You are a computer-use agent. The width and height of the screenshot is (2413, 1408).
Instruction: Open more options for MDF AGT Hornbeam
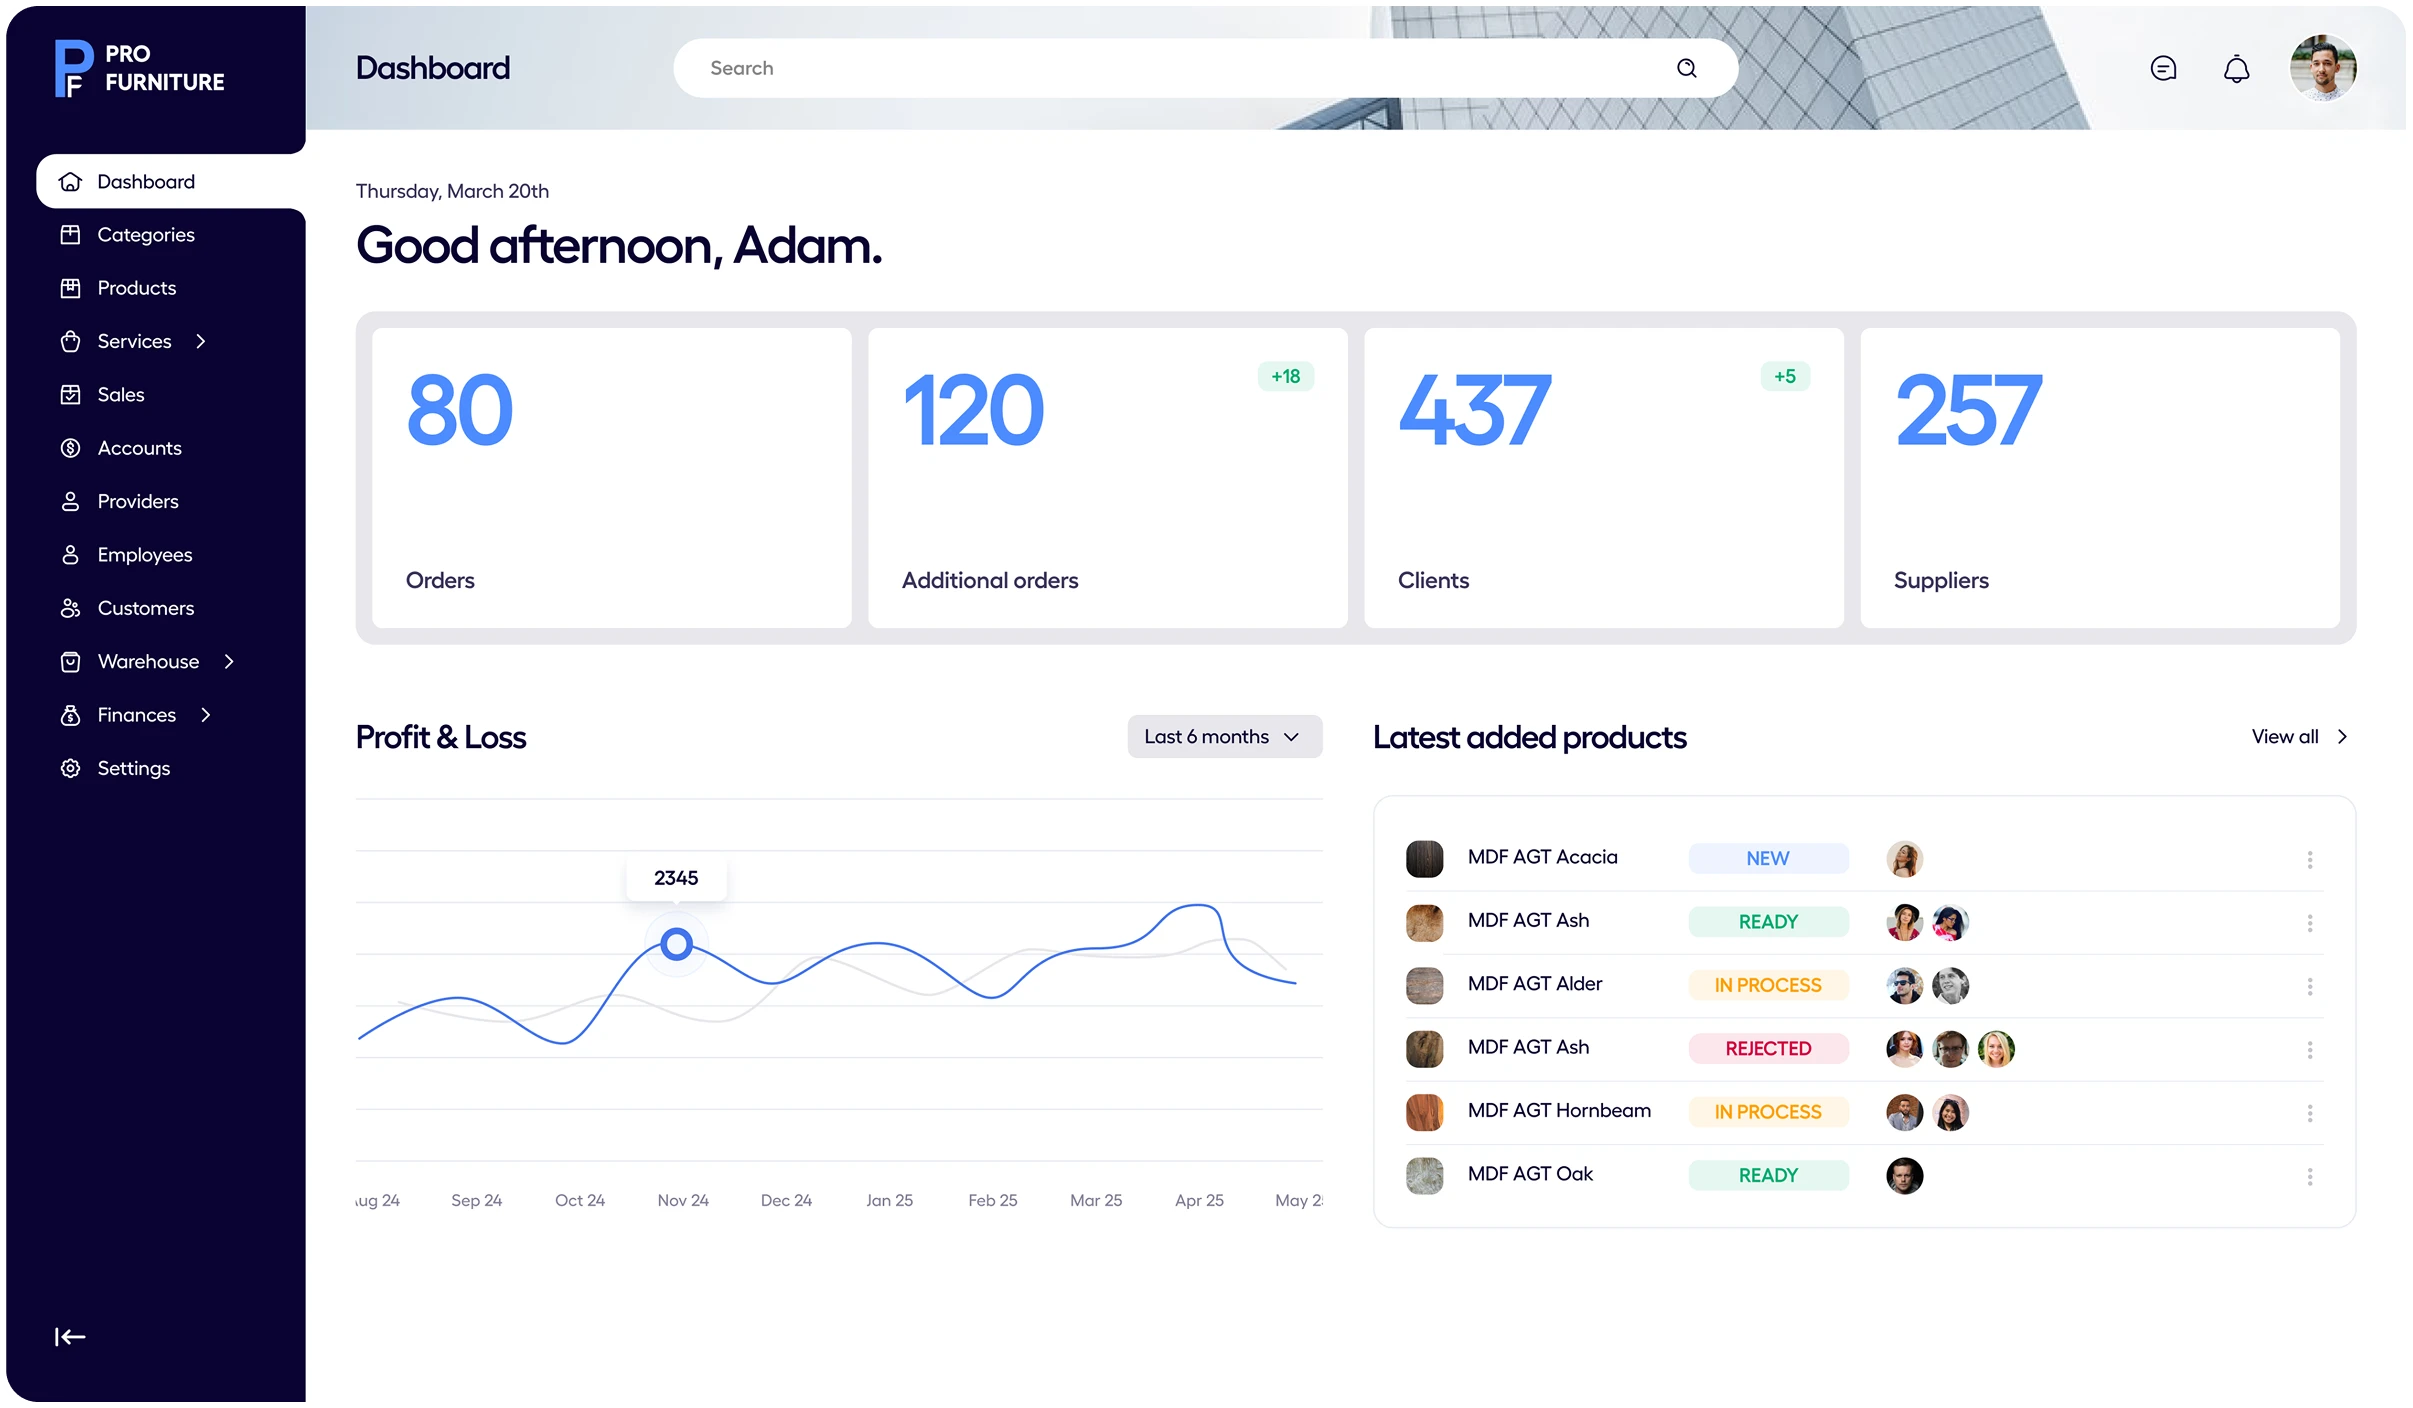(2310, 1113)
